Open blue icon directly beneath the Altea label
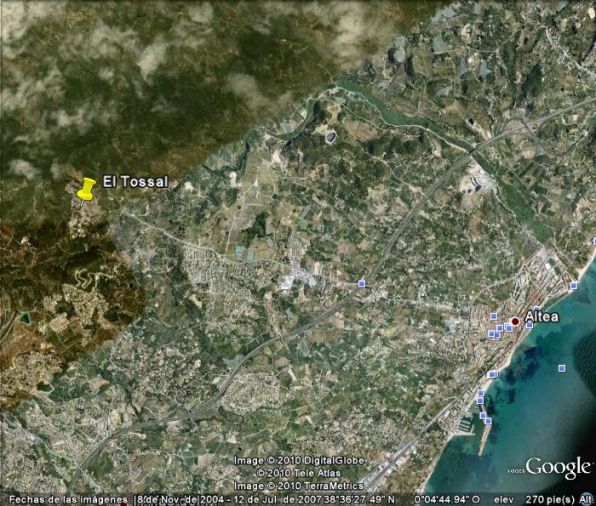The height and width of the screenshot is (506, 596). 529,325
